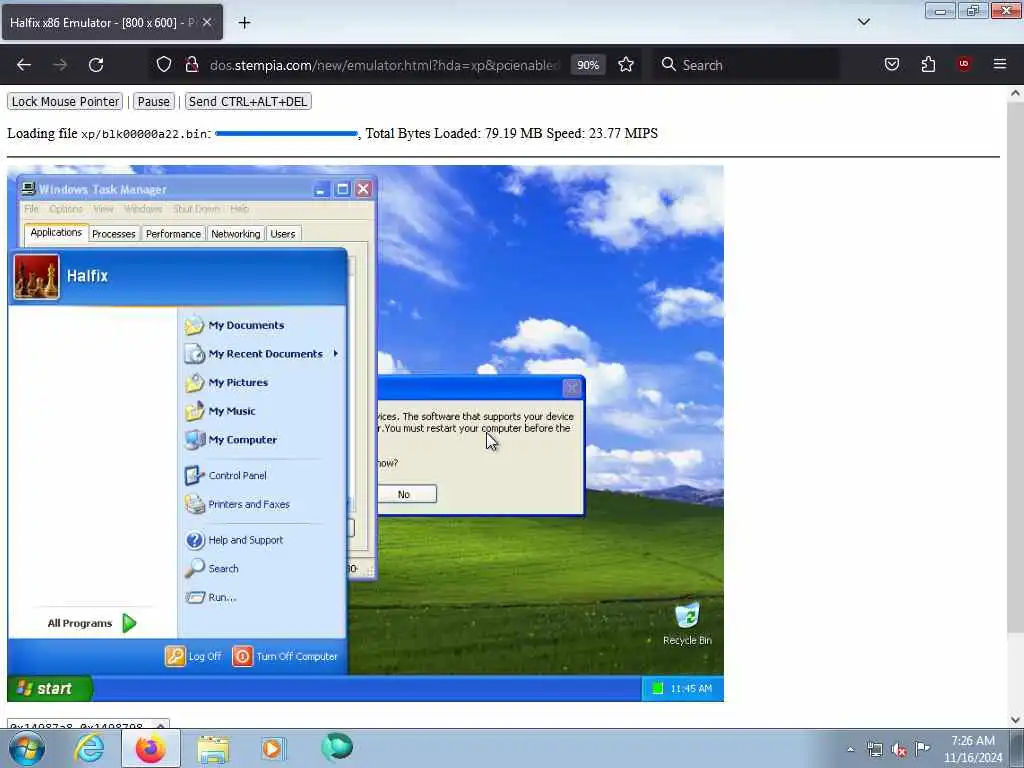Pause the emulator

(x=153, y=102)
